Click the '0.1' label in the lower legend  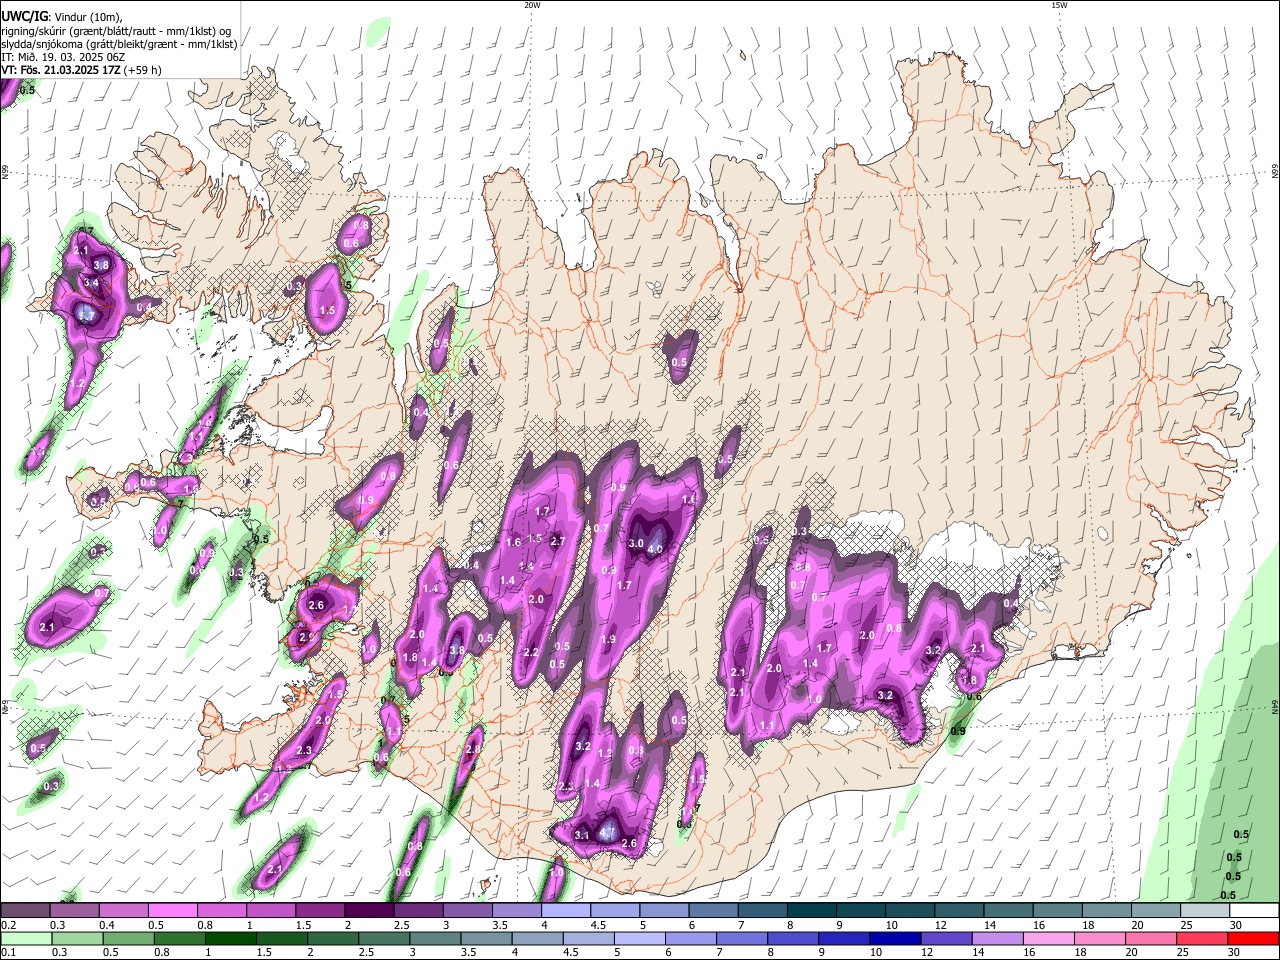pyautogui.click(x=8, y=952)
